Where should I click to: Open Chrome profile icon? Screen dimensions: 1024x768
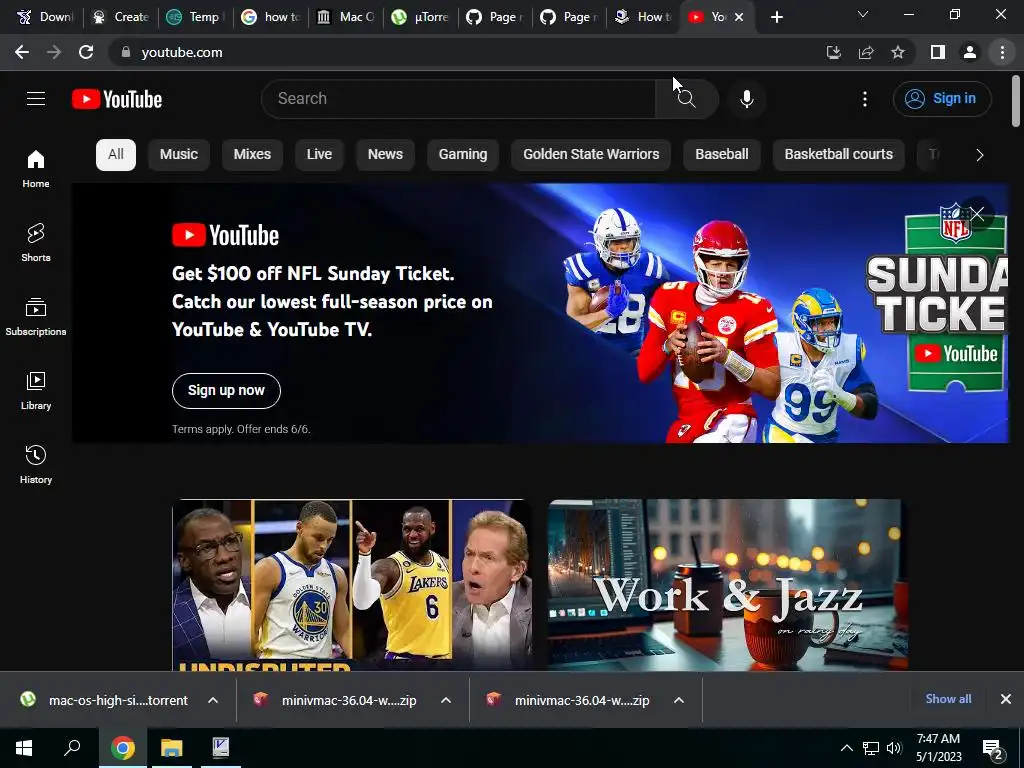click(x=970, y=52)
